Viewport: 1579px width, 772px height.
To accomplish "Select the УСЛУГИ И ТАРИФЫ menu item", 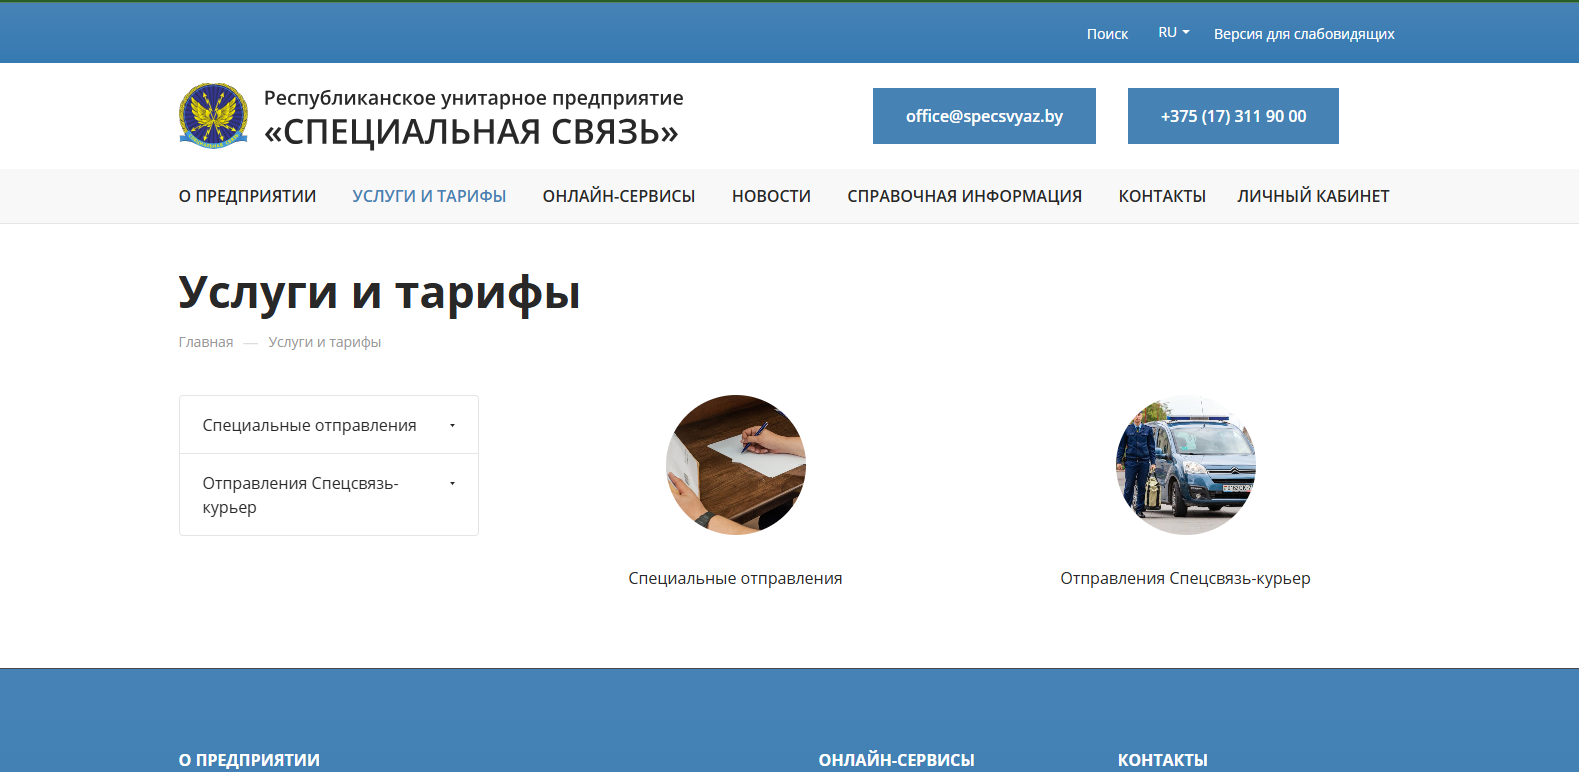I will [429, 196].
